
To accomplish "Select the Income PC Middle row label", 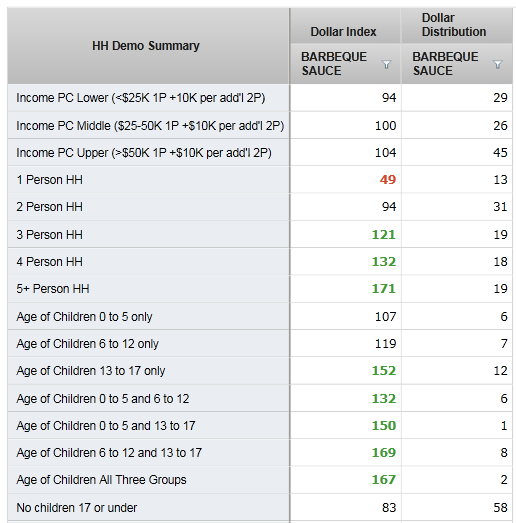I will pyautogui.click(x=150, y=126).
